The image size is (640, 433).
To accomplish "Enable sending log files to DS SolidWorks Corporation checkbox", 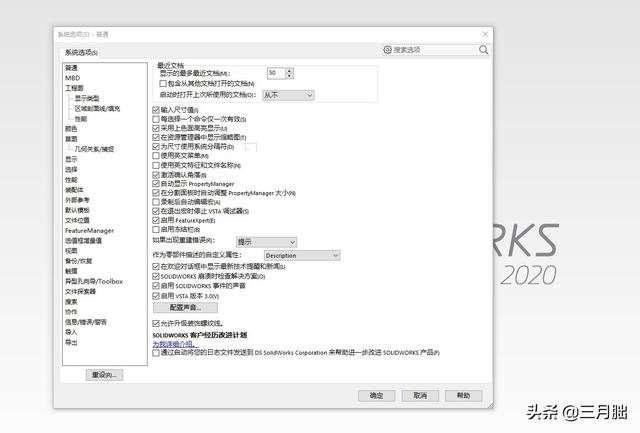I will tap(156, 353).
